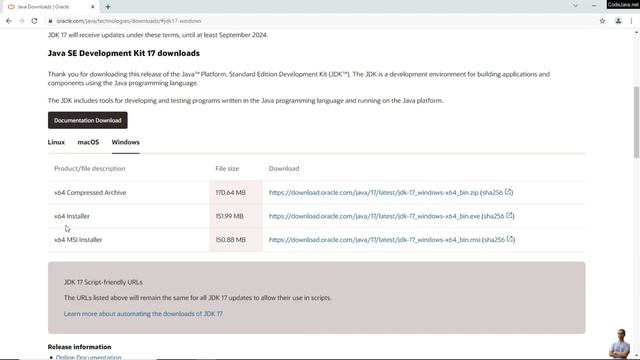Open the tab search dropdown arrow
This screenshot has height=360, width=640.
(576, 6)
